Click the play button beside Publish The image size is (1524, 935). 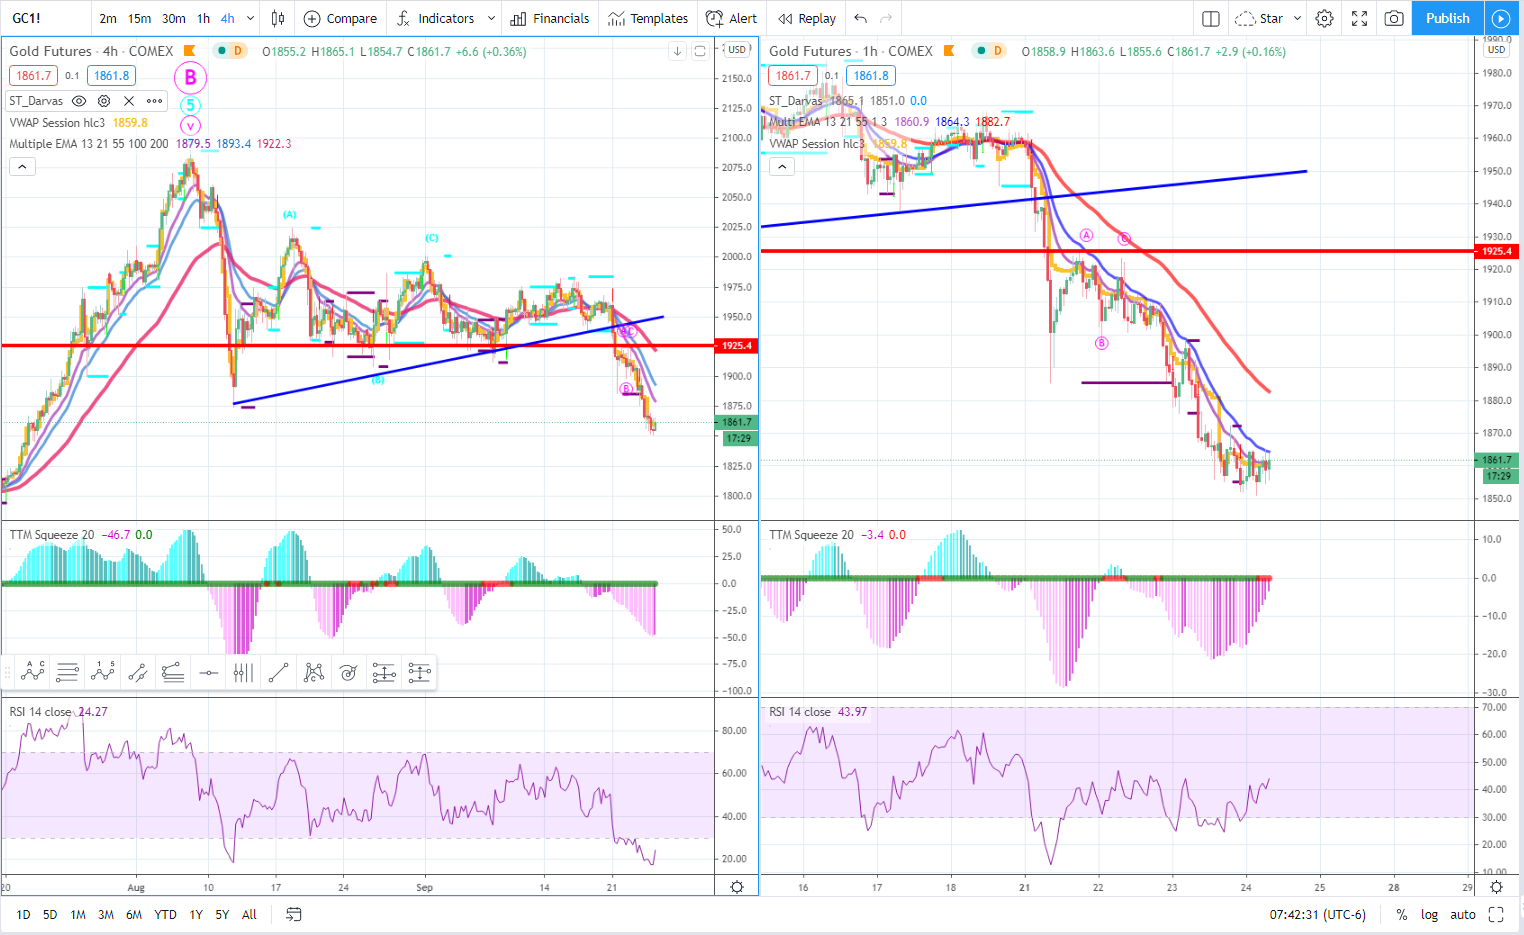pyautogui.click(x=1500, y=18)
